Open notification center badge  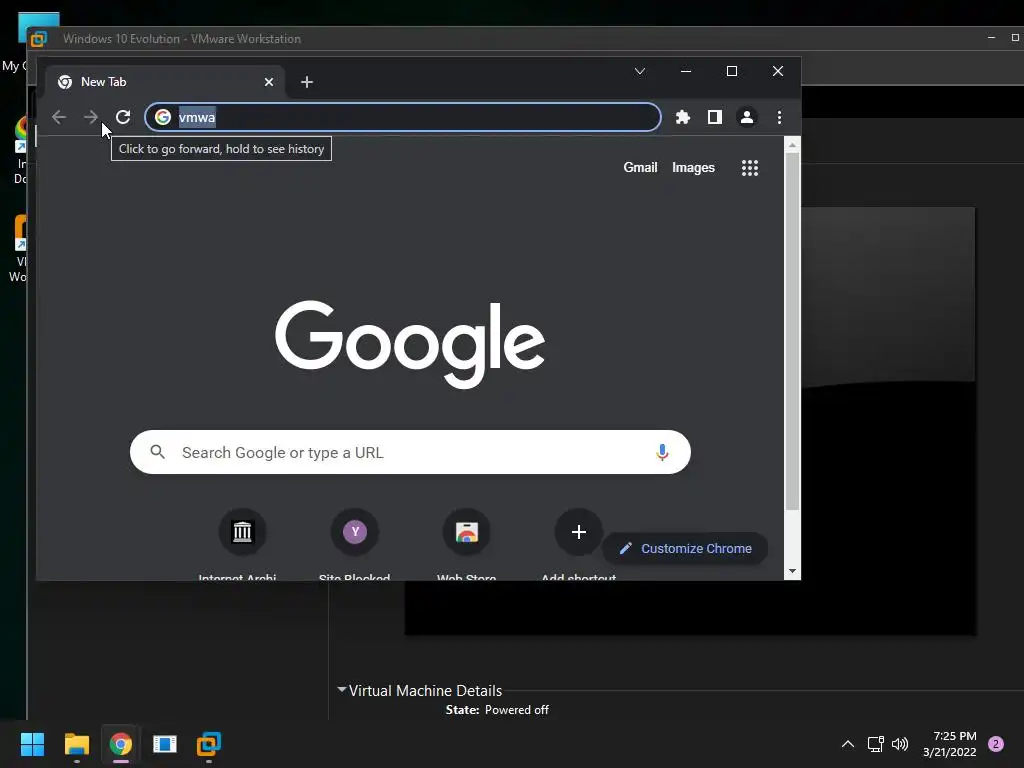point(996,744)
